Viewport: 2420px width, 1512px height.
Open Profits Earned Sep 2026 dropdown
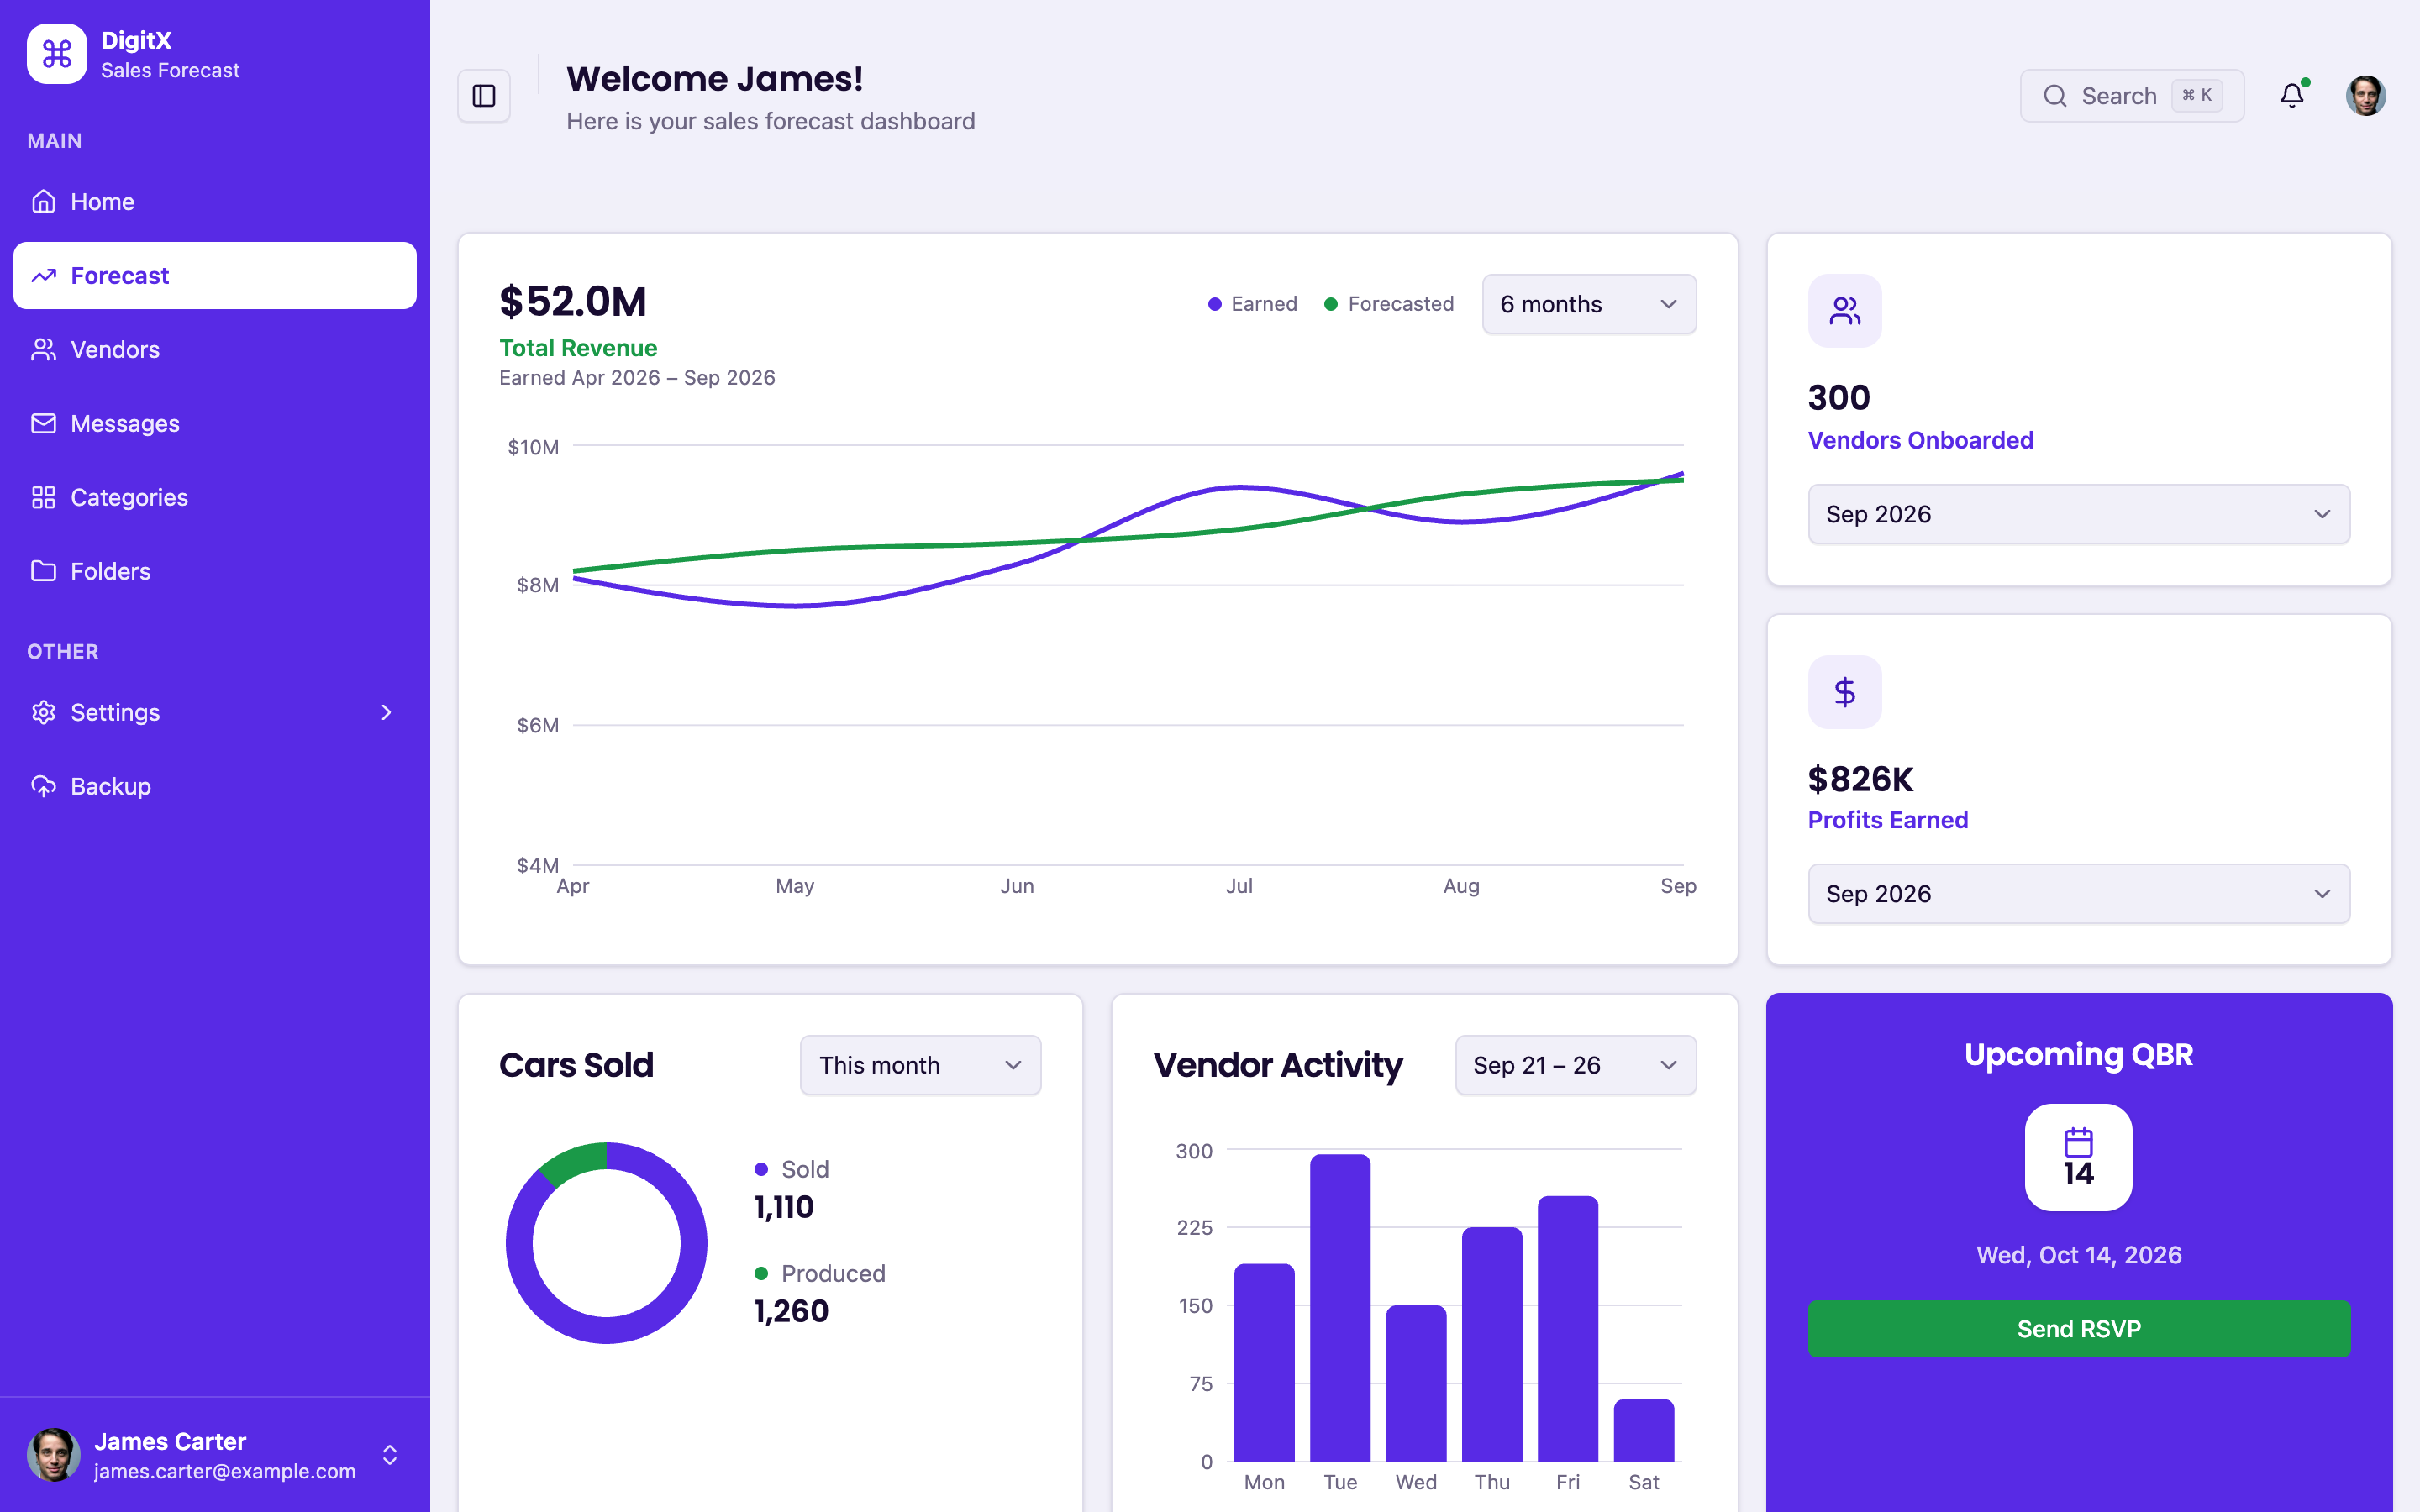point(2079,894)
